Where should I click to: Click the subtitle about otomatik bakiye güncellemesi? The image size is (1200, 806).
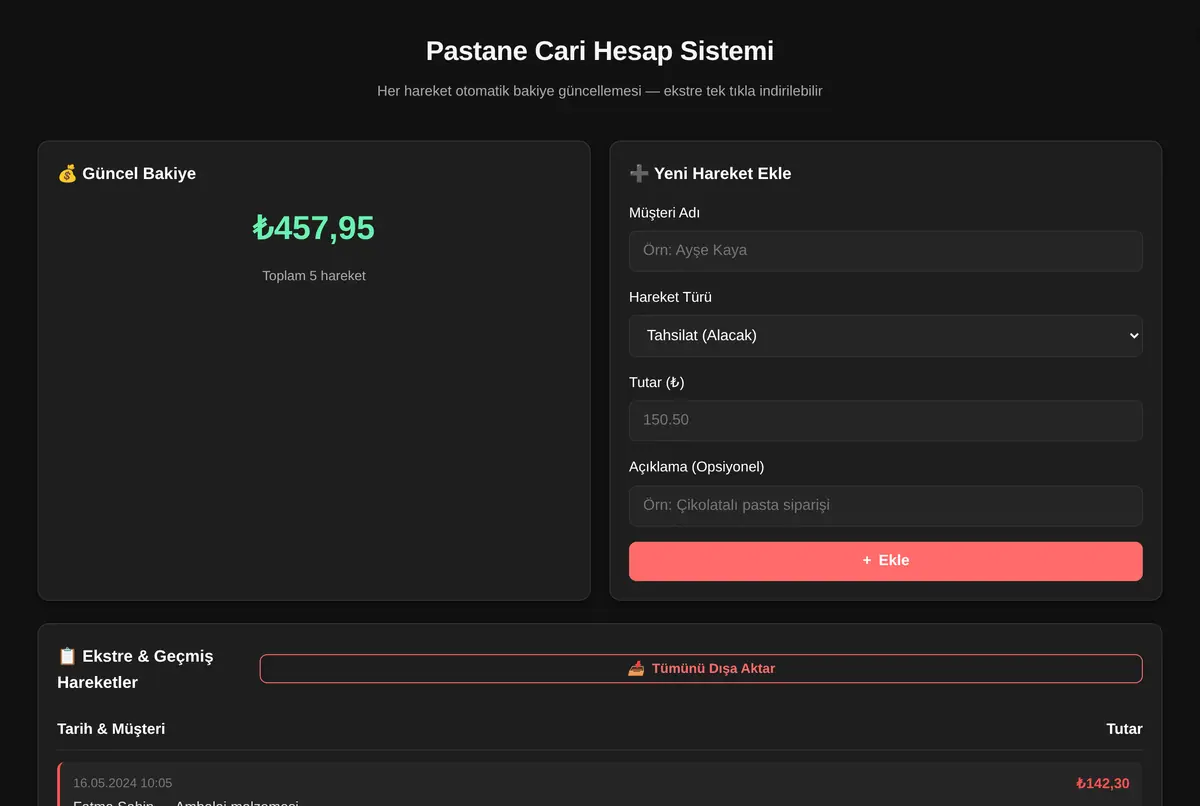click(600, 91)
